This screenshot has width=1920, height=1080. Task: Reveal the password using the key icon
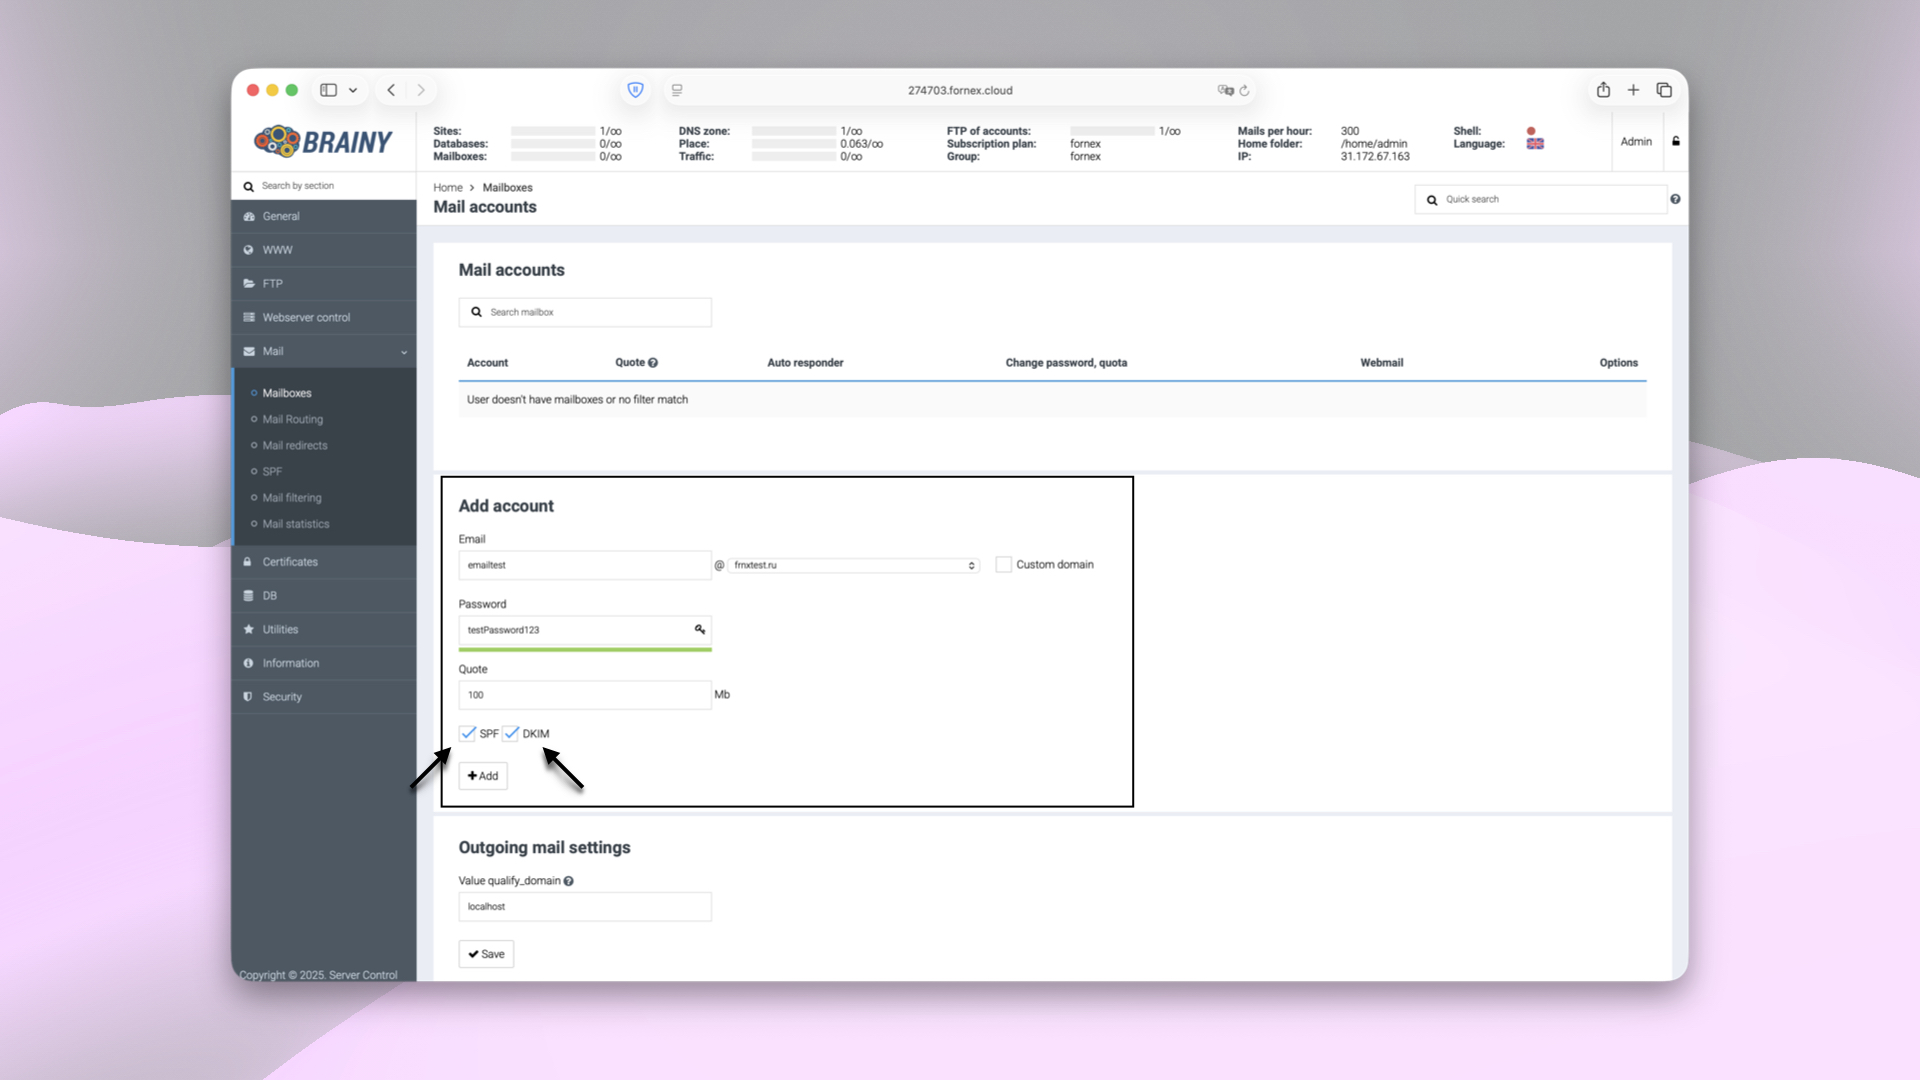(698, 630)
